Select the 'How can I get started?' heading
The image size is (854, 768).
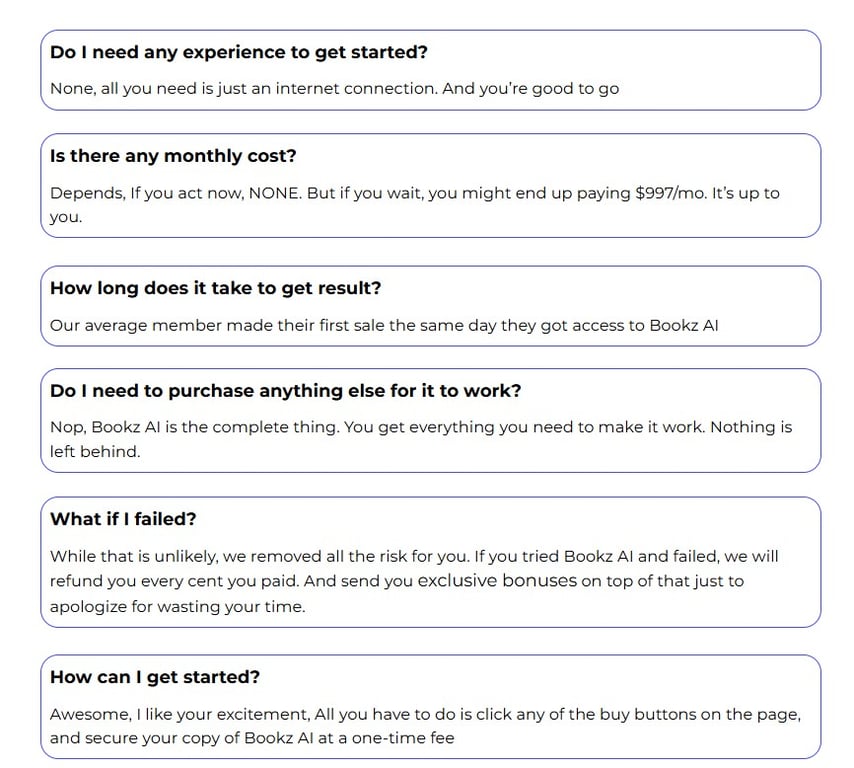pos(155,677)
